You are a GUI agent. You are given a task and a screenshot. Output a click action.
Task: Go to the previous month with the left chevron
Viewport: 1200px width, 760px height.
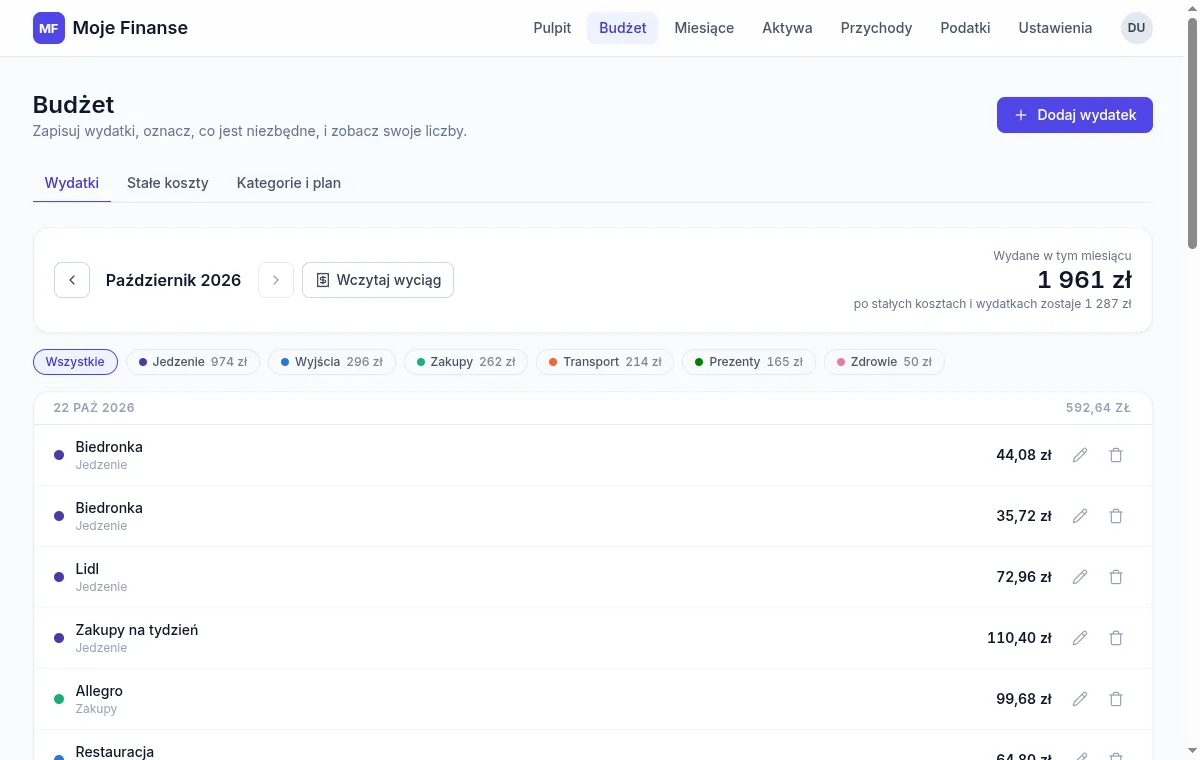72,280
